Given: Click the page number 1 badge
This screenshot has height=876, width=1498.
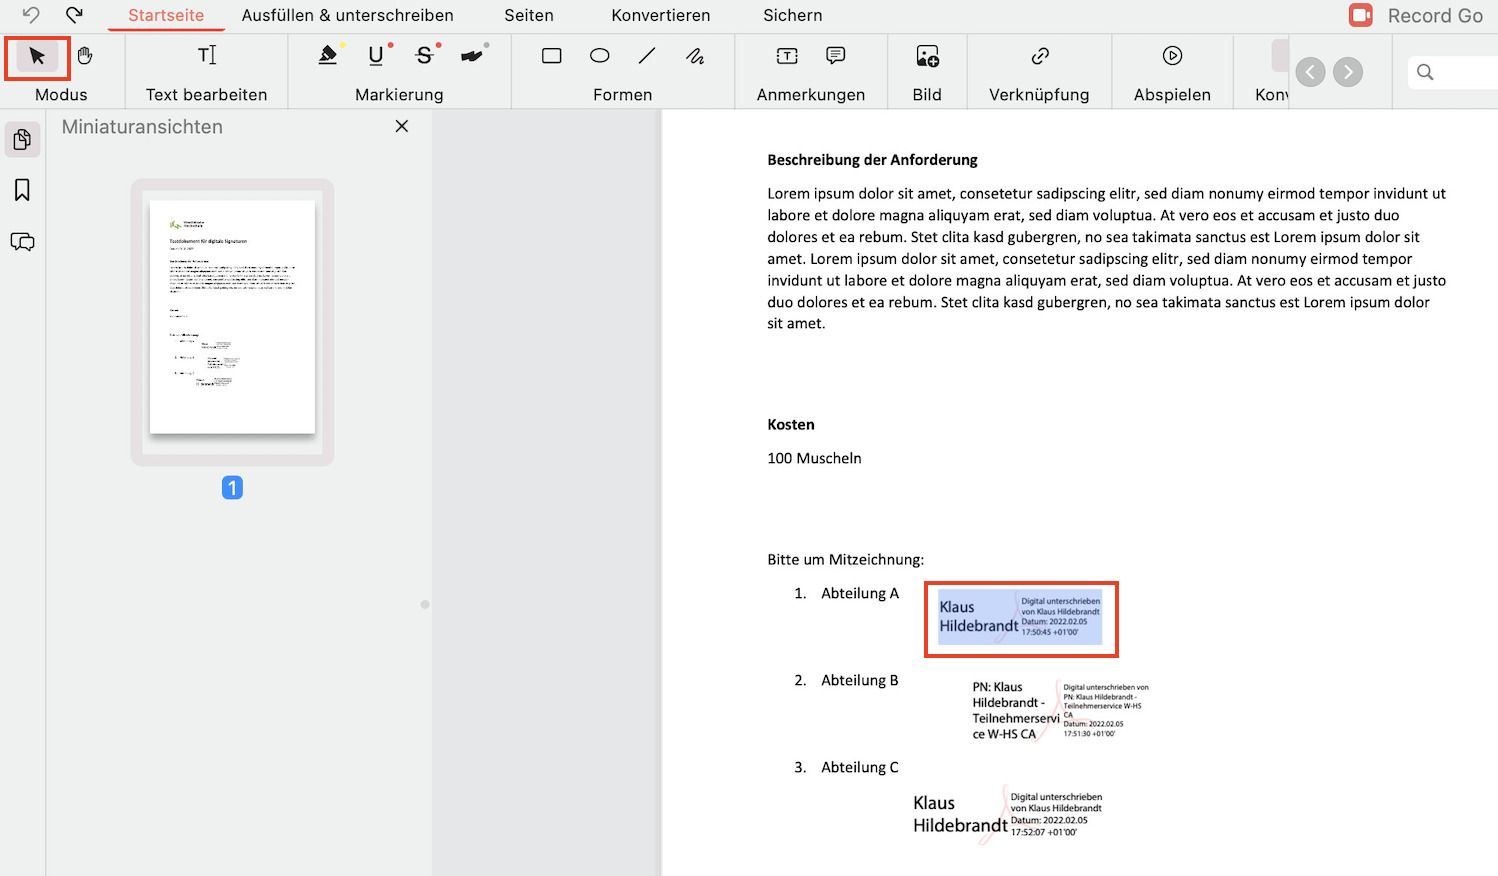Looking at the screenshot, I should [232, 488].
